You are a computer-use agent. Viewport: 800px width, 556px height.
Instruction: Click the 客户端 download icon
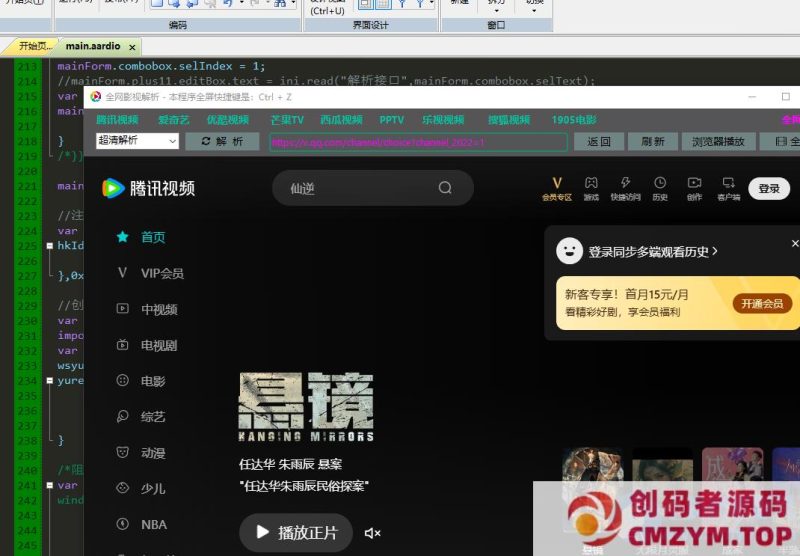pyautogui.click(x=728, y=188)
